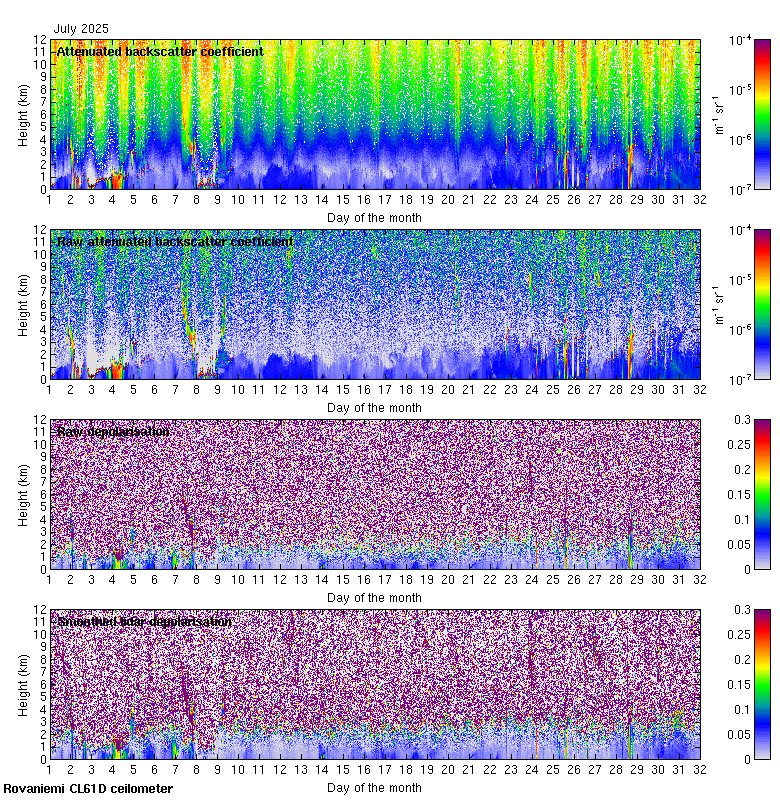Click the "Smoothed lidar depolarisation" panel title
This screenshot has height=800, width=780.
[144, 621]
